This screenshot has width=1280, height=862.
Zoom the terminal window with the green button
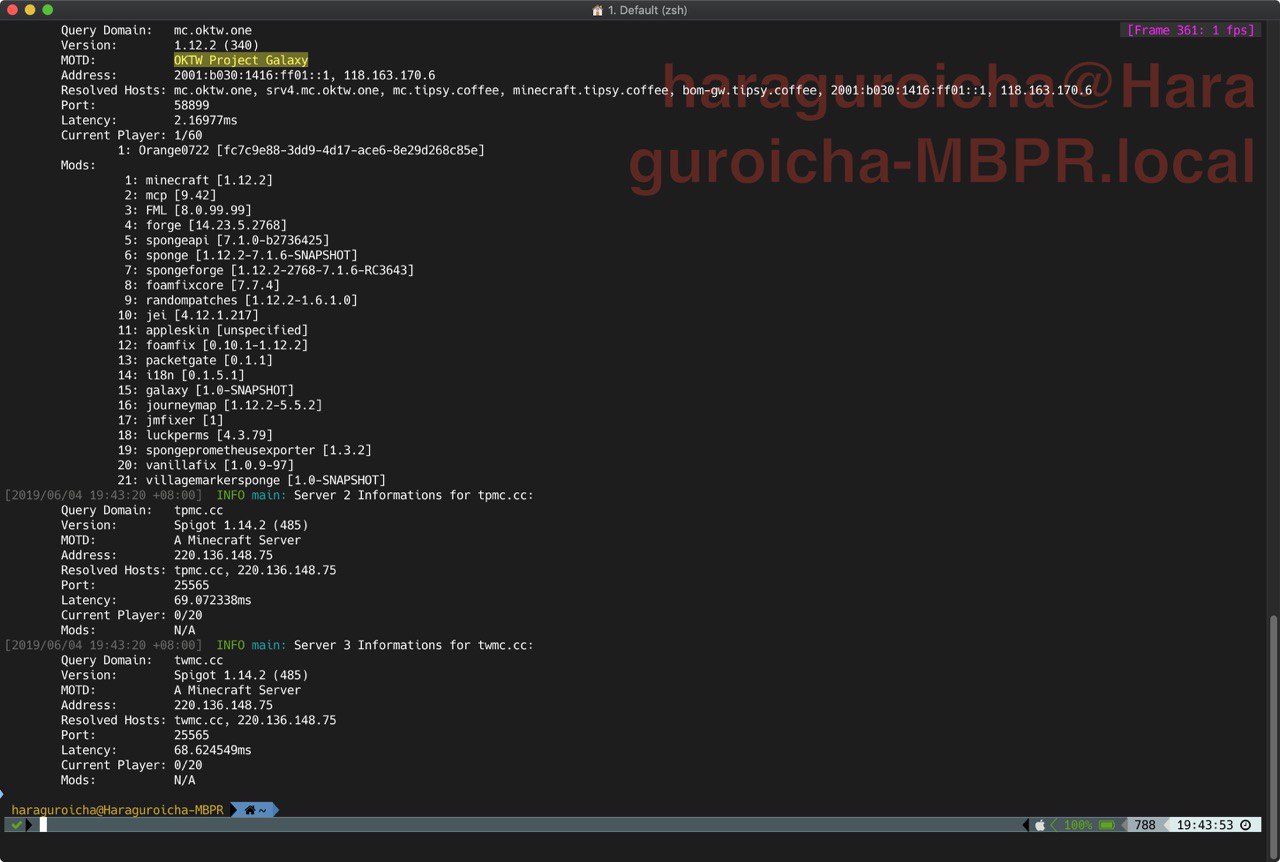tap(48, 10)
